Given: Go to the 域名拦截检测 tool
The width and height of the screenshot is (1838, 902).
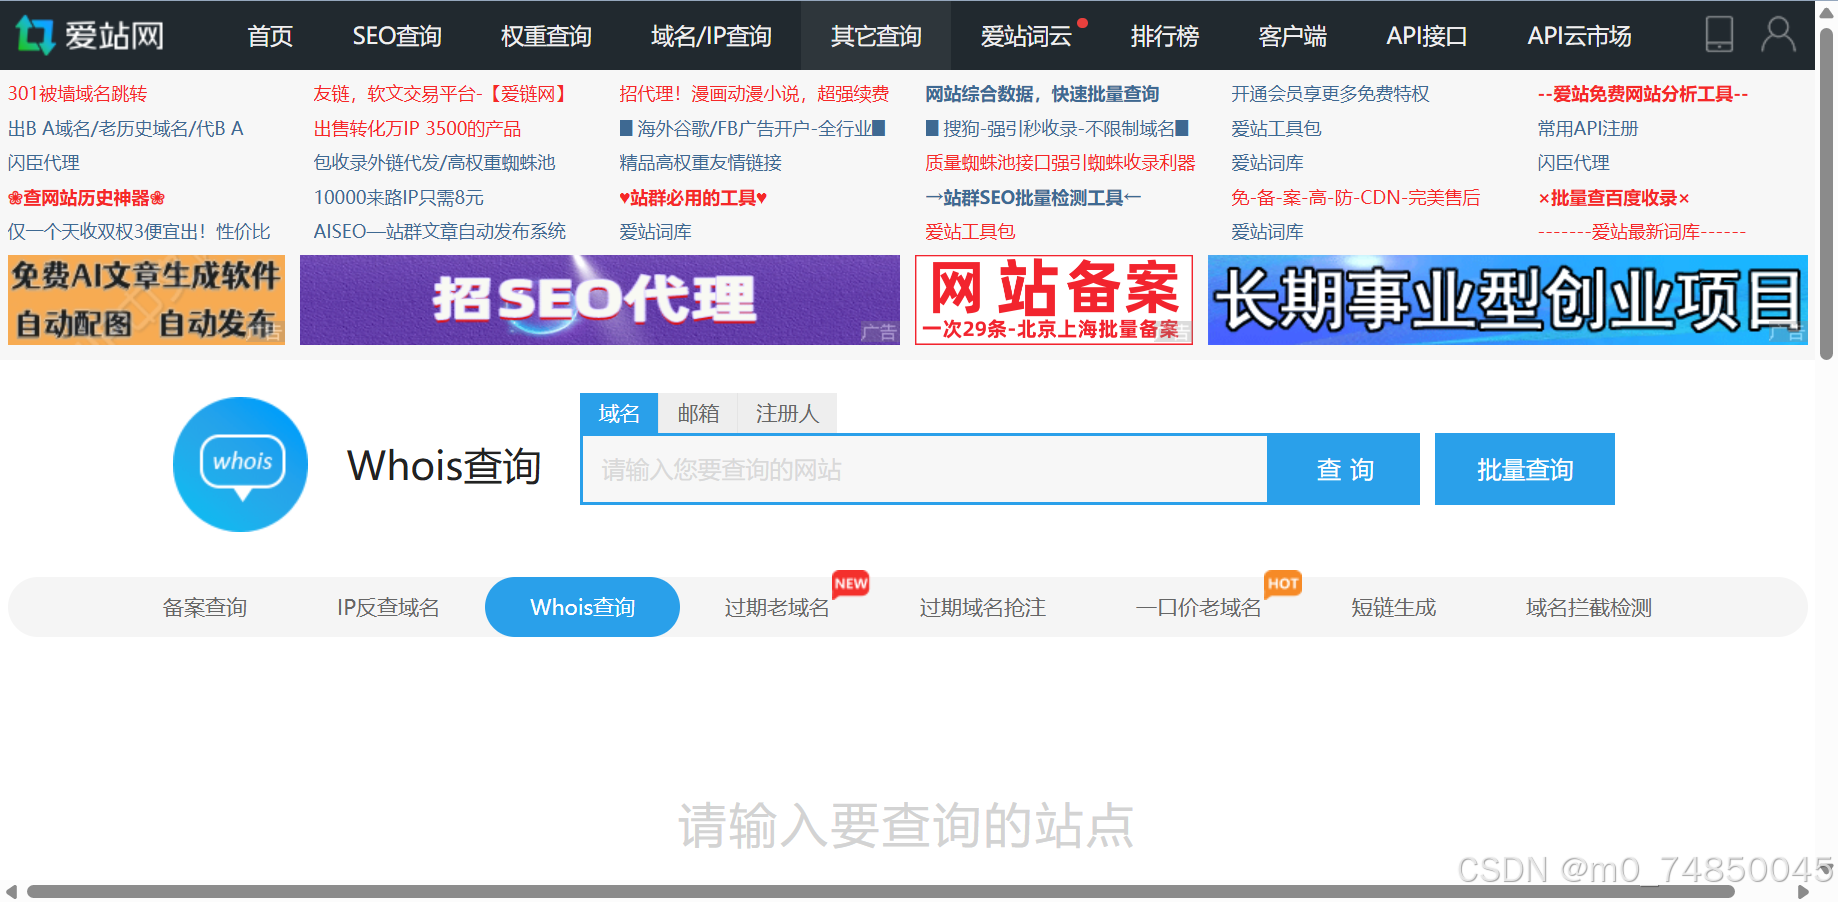Looking at the screenshot, I should pos(1589,607).
